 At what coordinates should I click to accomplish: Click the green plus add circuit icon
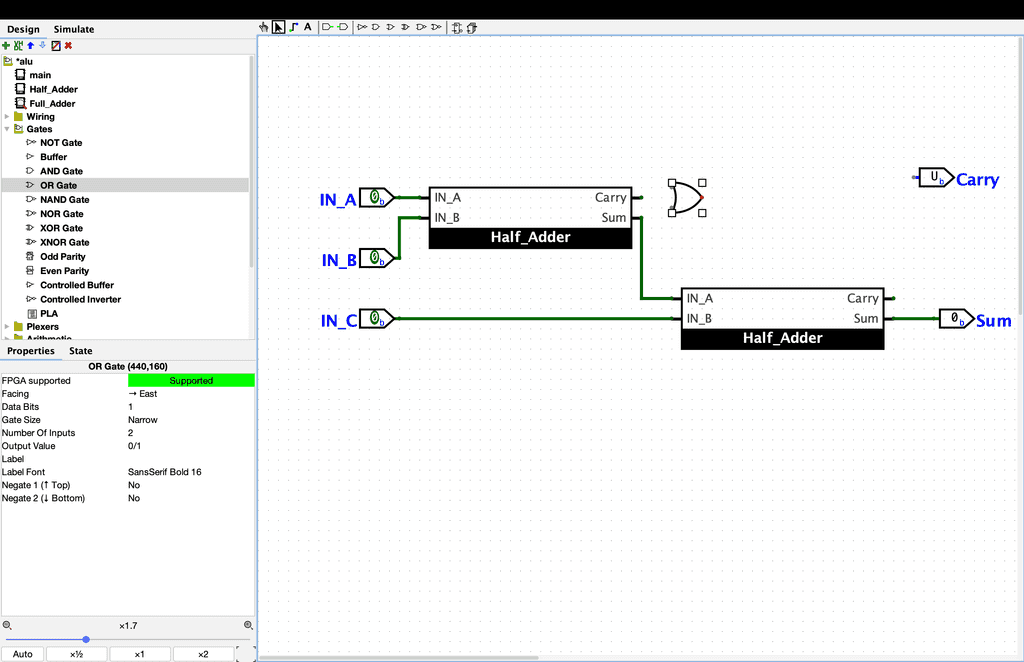(x=6, y=46)
